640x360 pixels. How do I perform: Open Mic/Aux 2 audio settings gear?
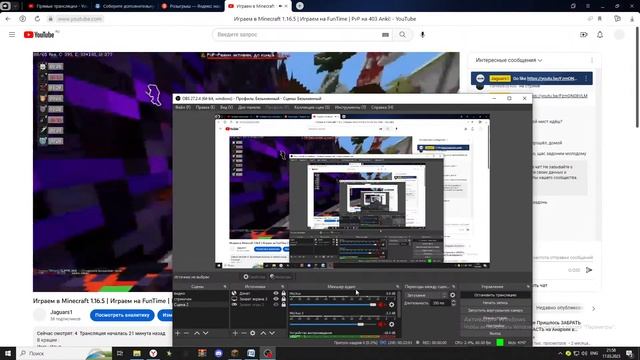coord(391,324)
